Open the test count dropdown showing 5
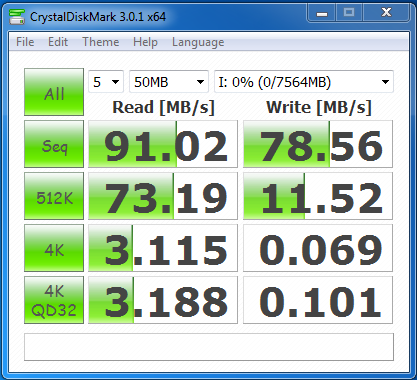Image resolution: width=417 pixels, height=380 pixels. point(106,82)
